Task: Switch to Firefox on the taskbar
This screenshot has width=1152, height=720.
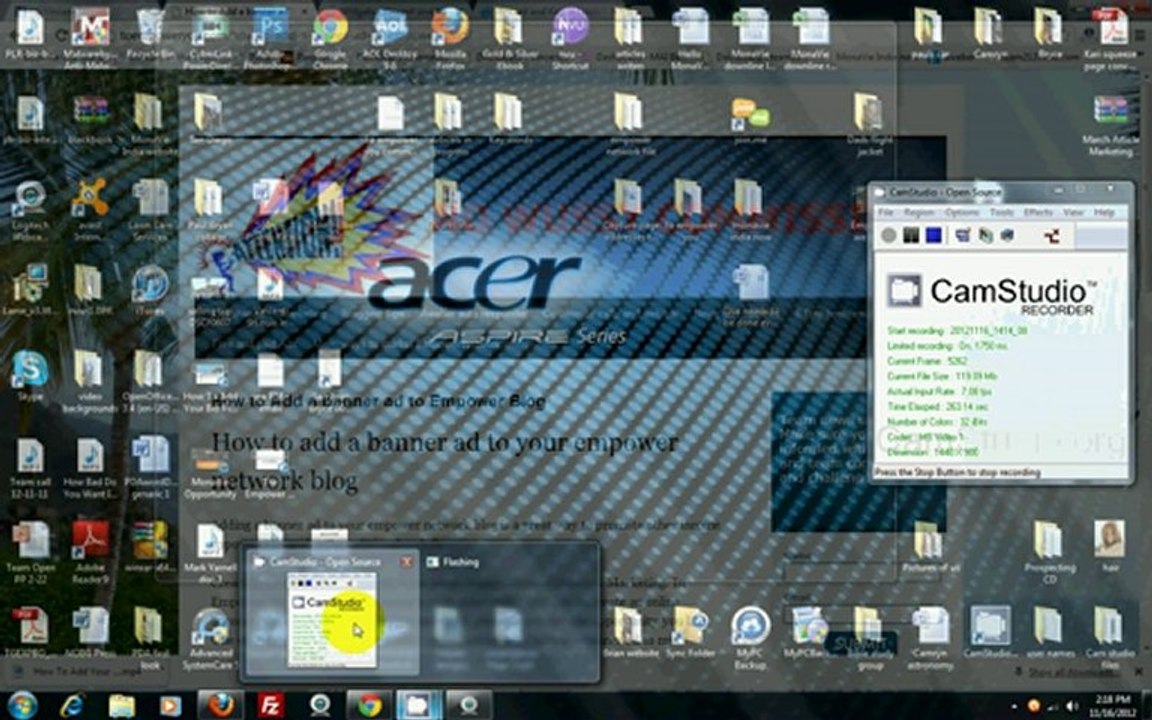Action: 220,705
